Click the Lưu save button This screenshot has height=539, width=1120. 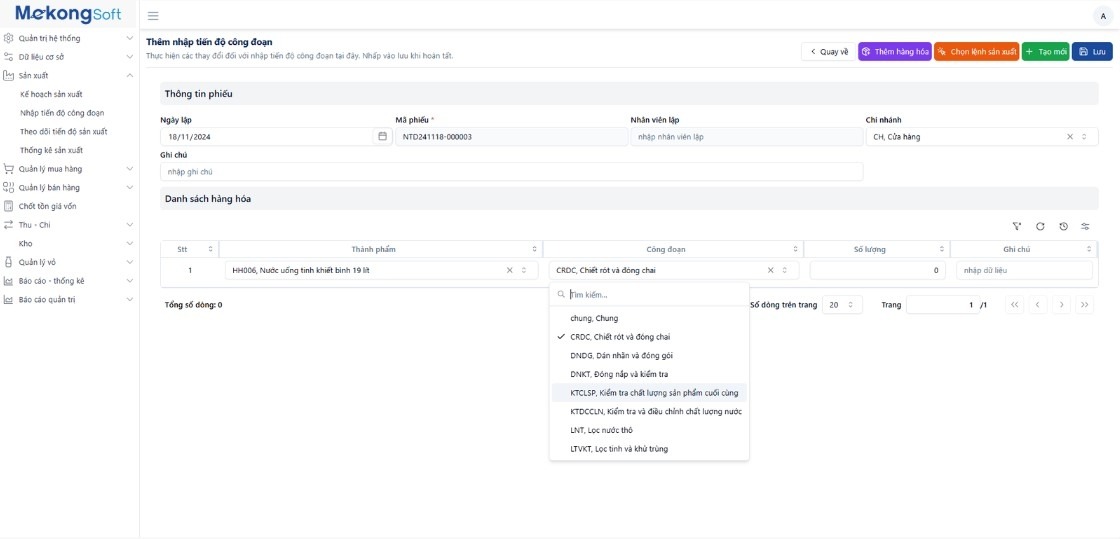(1092, 51)
